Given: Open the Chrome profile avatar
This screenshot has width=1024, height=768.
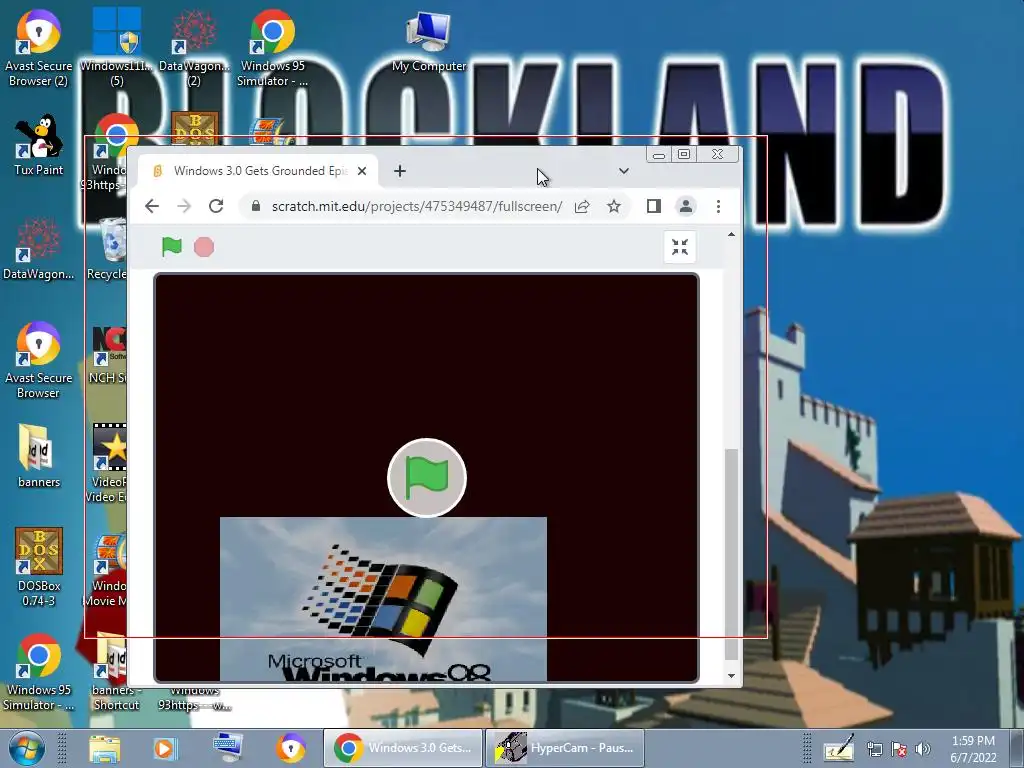Looking at the screenshot, I should [x=686, y=206].
